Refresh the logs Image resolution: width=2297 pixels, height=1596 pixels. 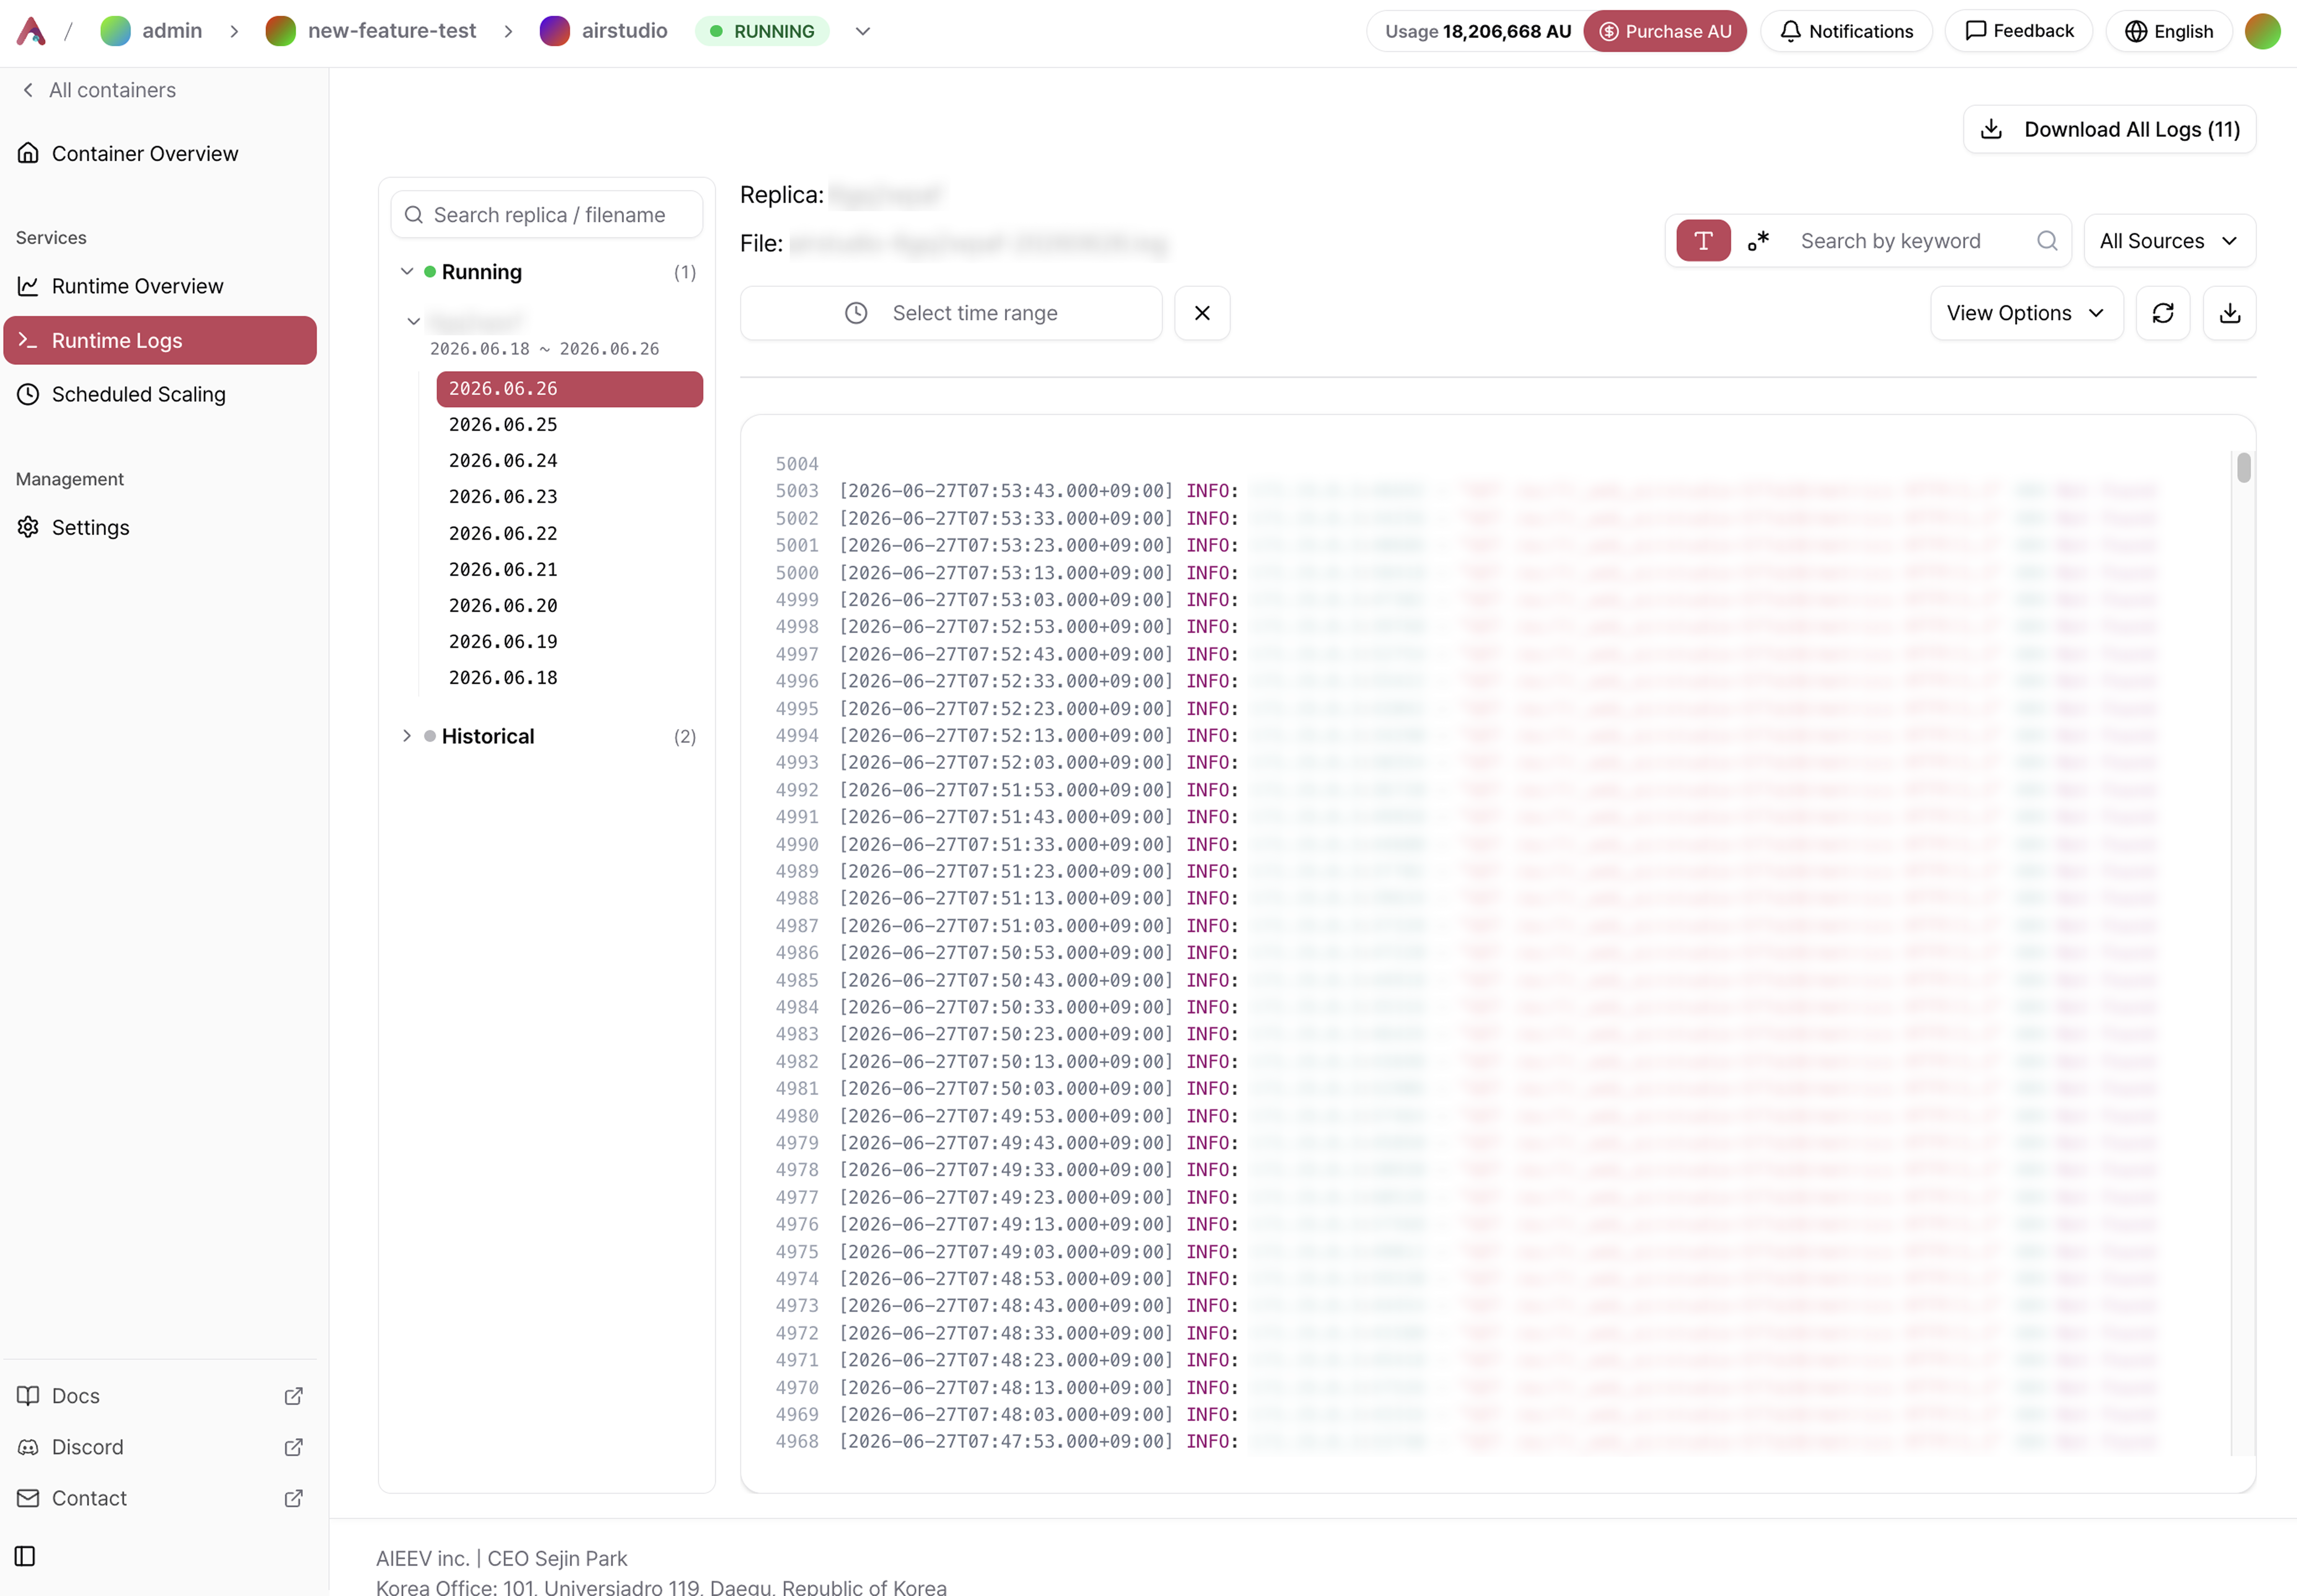pos(2163,313)
